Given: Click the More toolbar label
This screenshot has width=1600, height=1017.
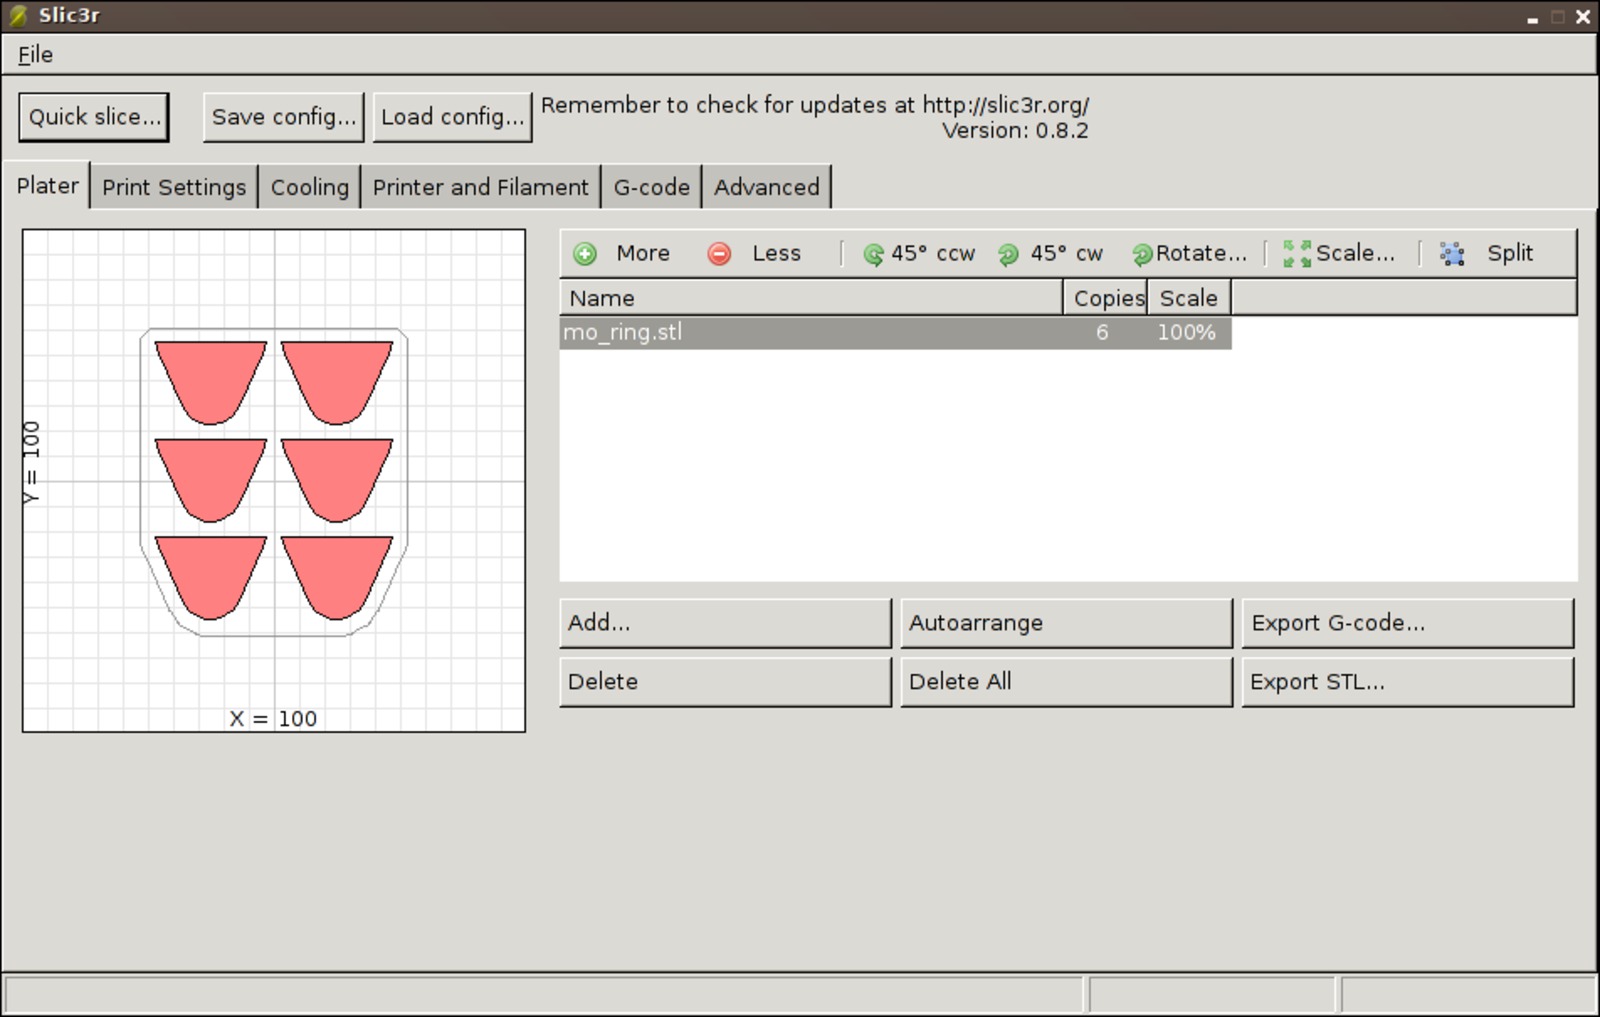Looking at the screenshot, I should (x=643, y=254).
